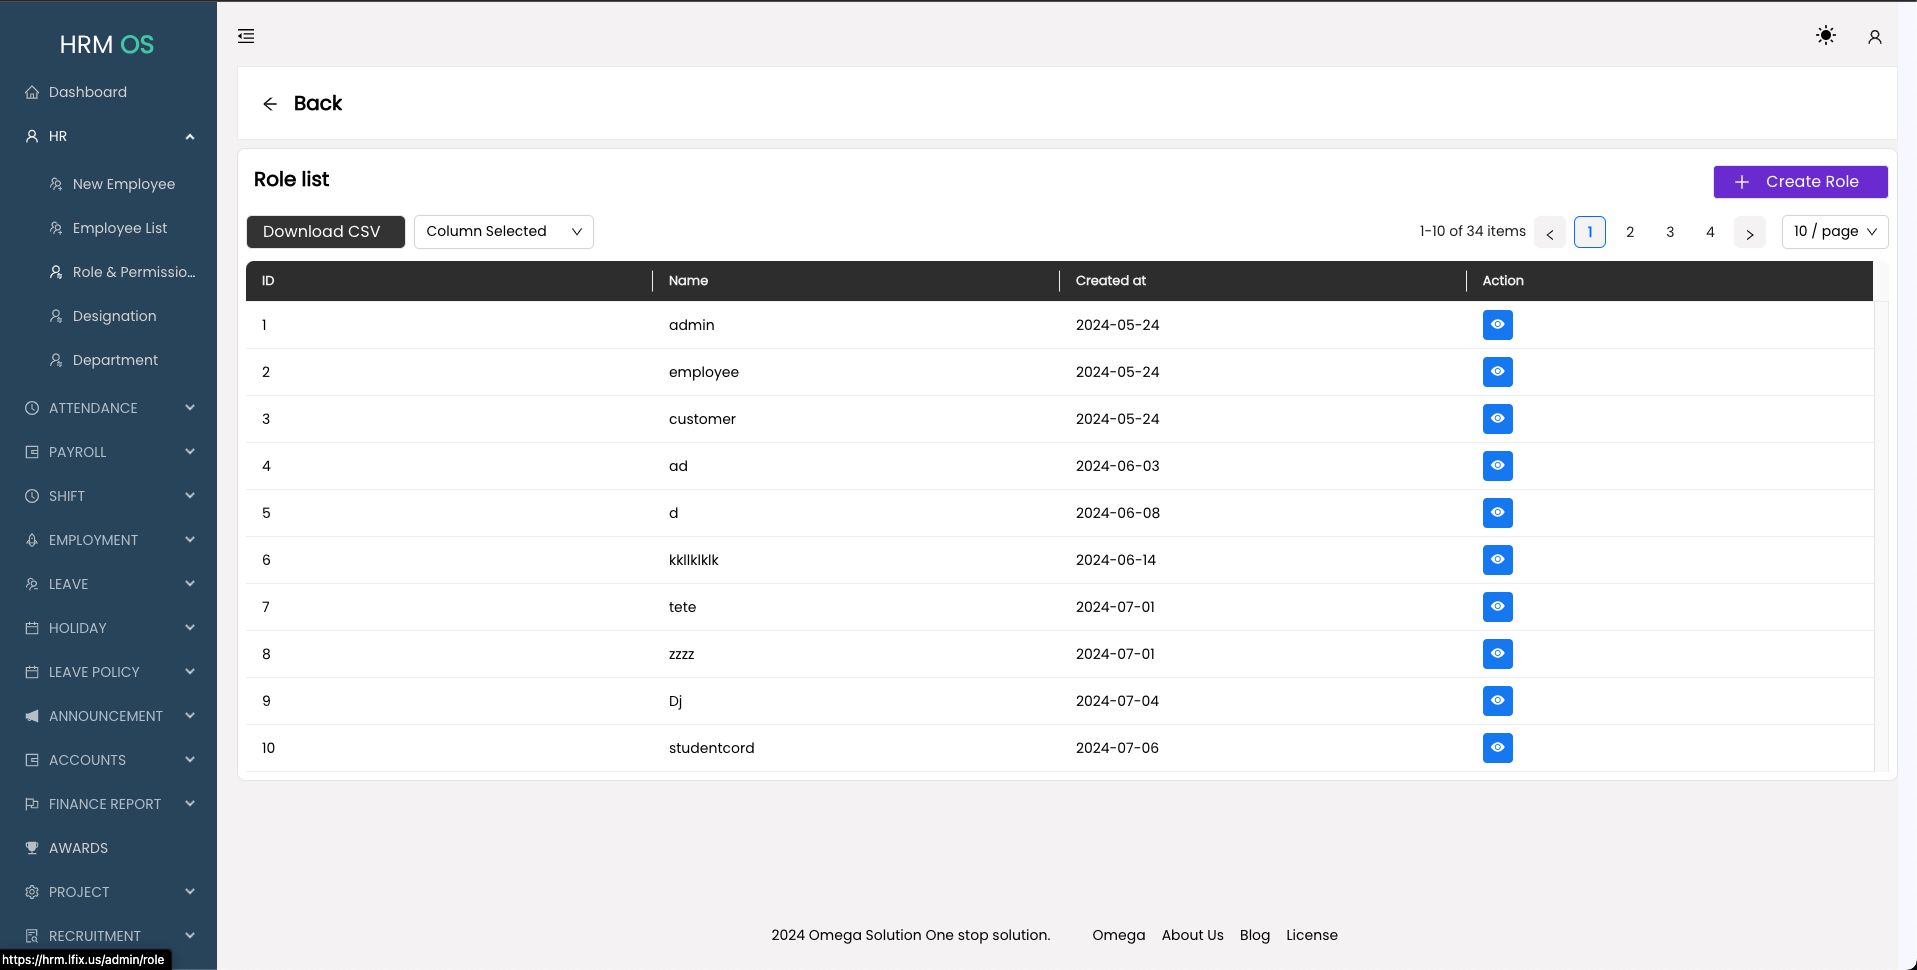Go to pagination page 4

point(1710,232)
